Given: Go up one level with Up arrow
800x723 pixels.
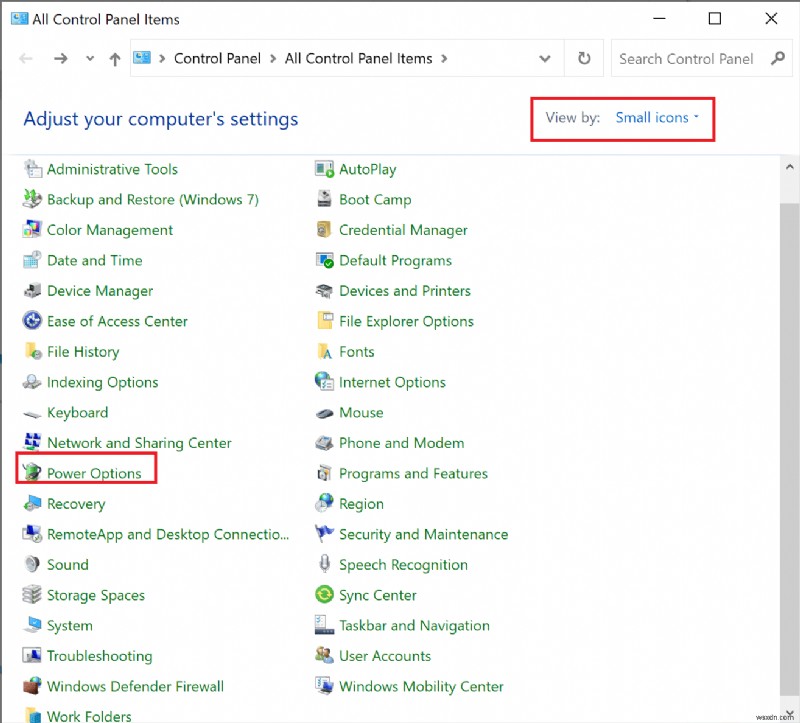Looking at the screenshot, I should tap(115, 59).
